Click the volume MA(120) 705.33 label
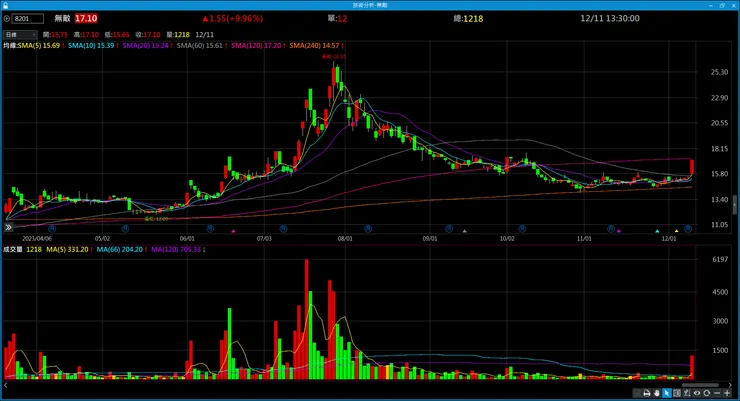This screenshot has width=740, height=401. pyautogui.click(x=178, y=250)
